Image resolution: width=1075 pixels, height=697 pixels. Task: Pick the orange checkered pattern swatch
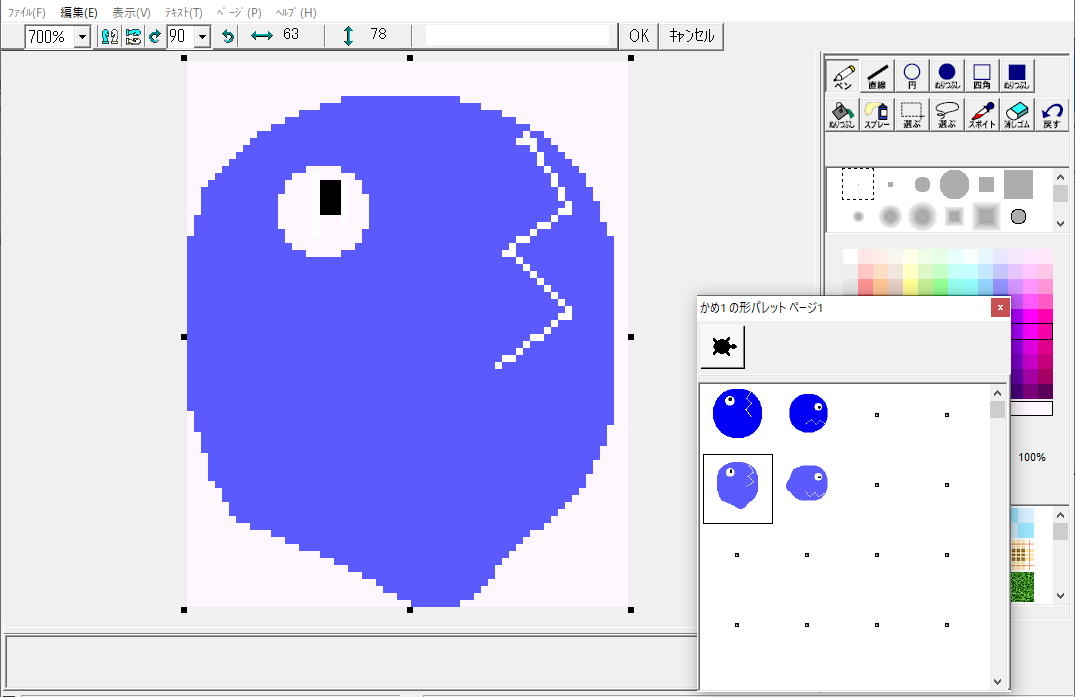coord(1022,555)
